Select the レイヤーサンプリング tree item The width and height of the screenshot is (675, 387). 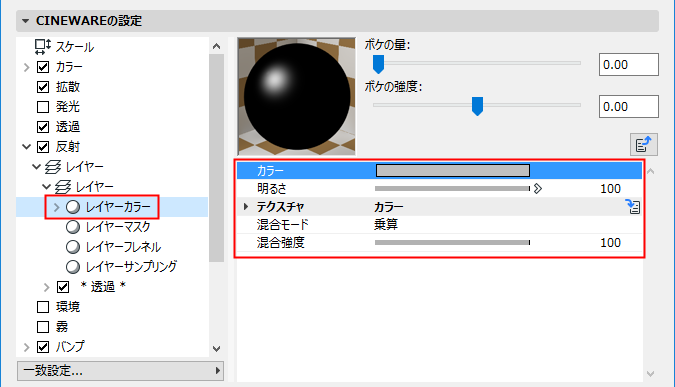point(131,267)
